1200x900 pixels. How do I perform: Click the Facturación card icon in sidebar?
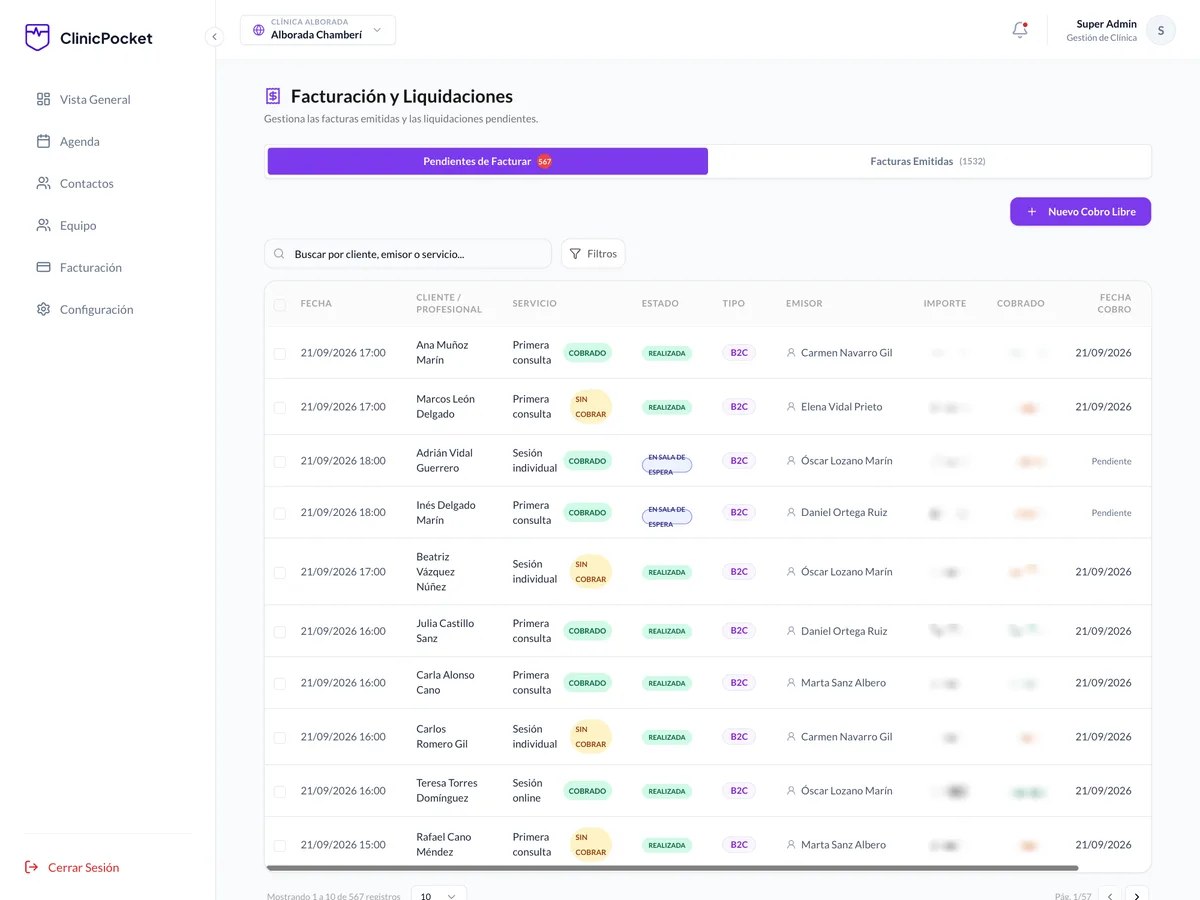pos(43,267)
